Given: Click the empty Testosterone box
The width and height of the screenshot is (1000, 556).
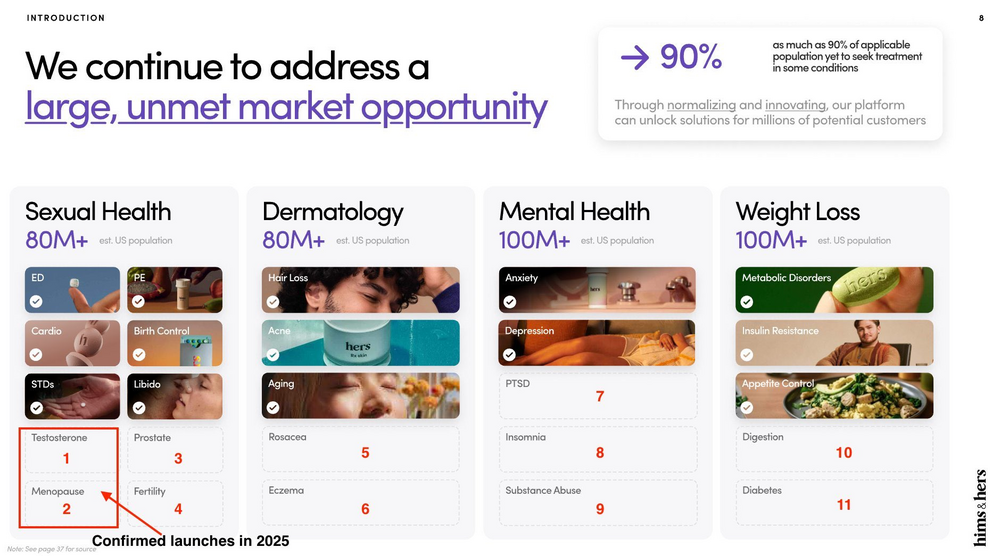Looking at the screenshot, I should 69,449.
